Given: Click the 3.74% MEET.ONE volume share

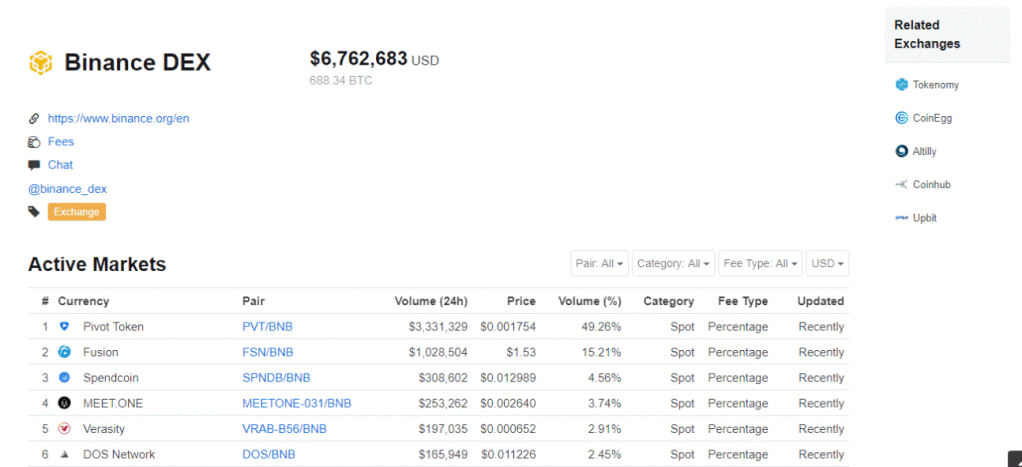Looking at the screenshot, I should 604,403.
